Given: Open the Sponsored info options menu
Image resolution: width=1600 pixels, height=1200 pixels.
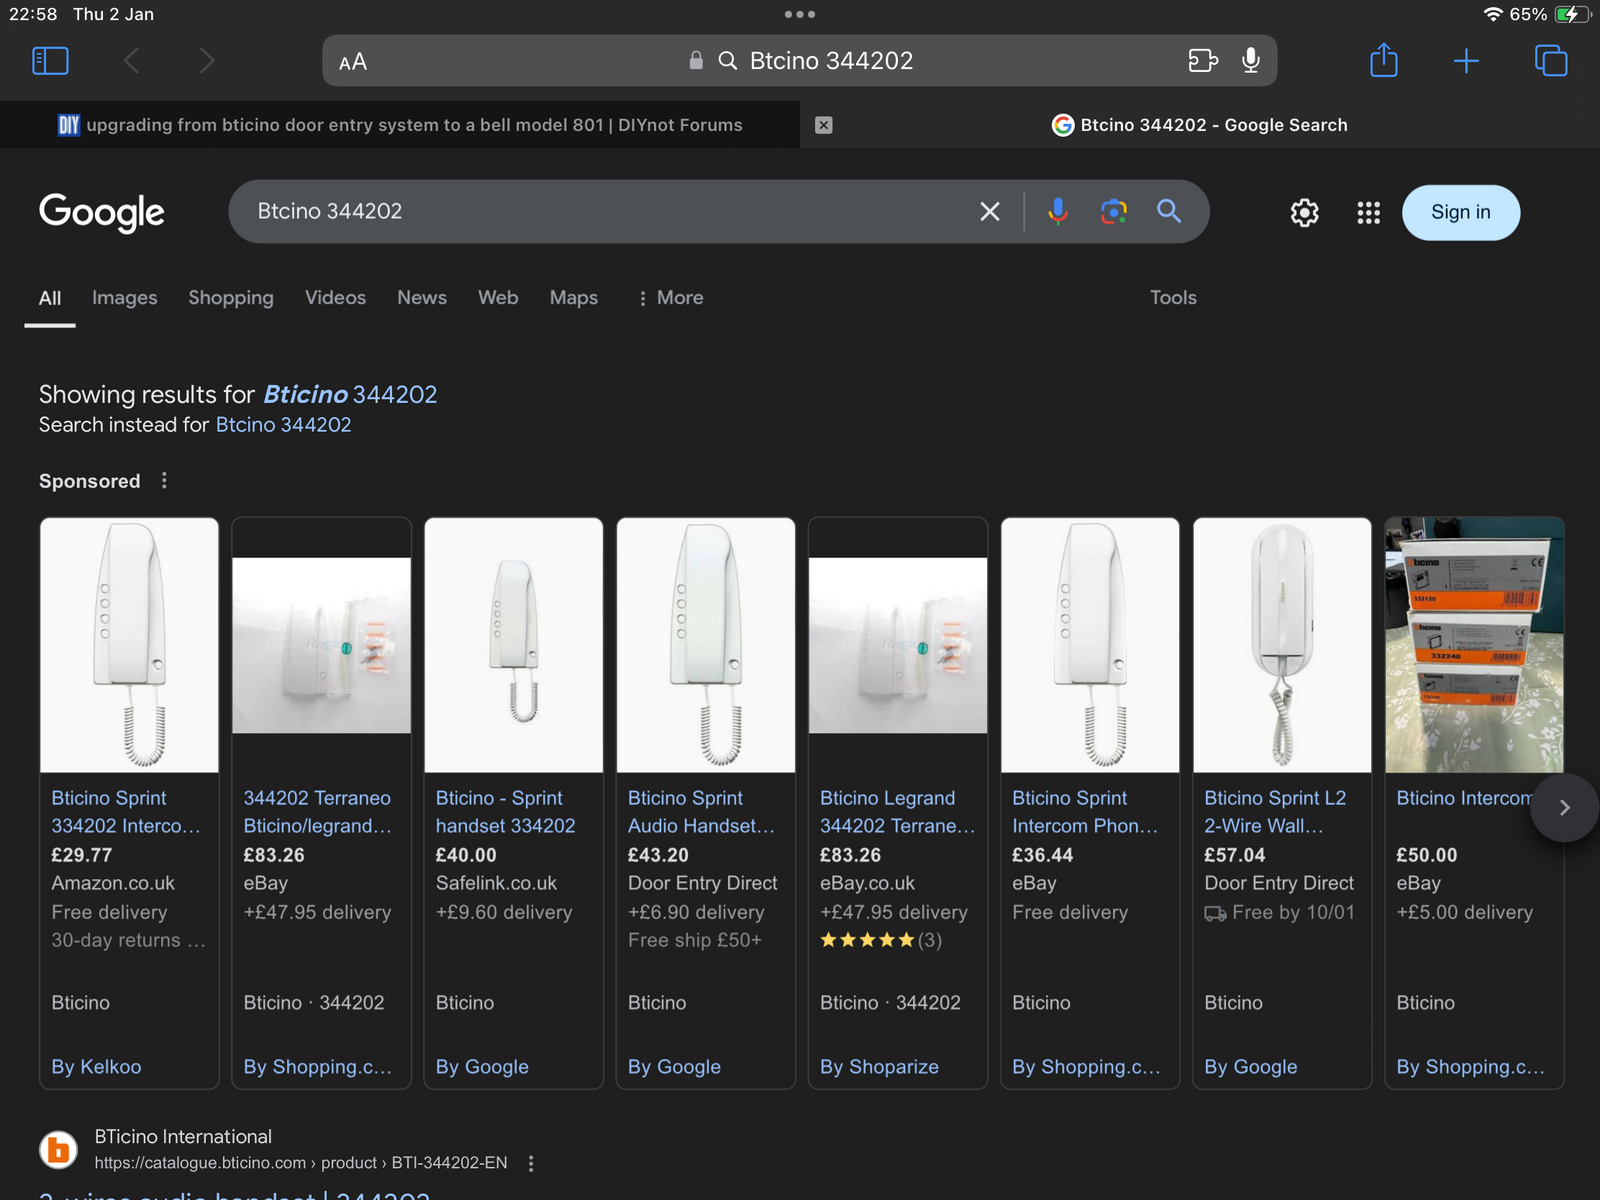Looking at the screenshot, I should 164,481.
